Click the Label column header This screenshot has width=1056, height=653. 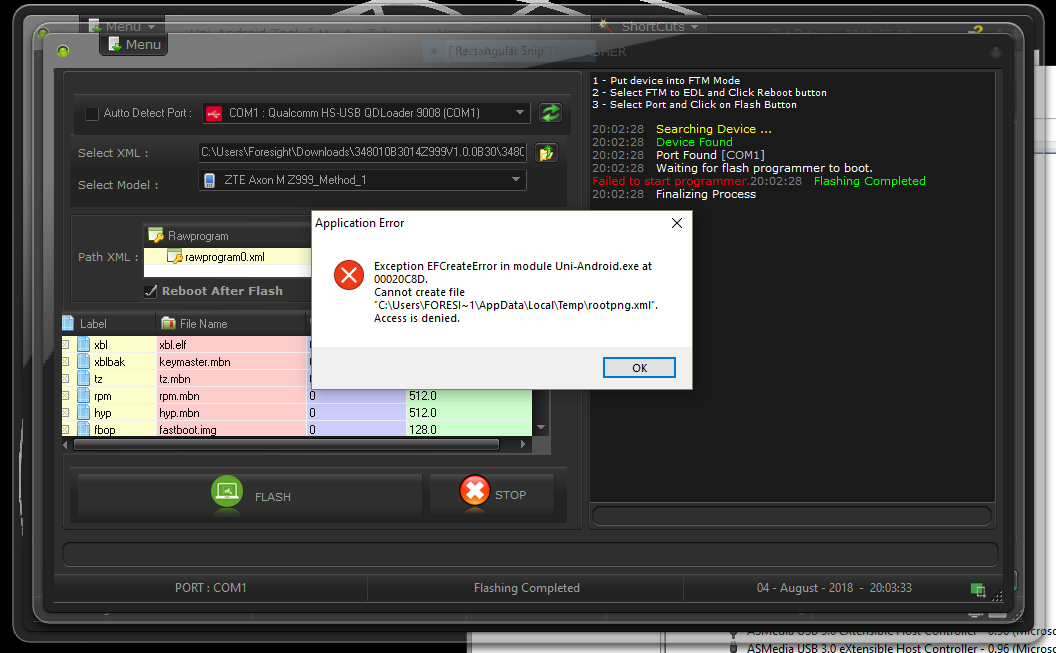[x=108, y=324]
